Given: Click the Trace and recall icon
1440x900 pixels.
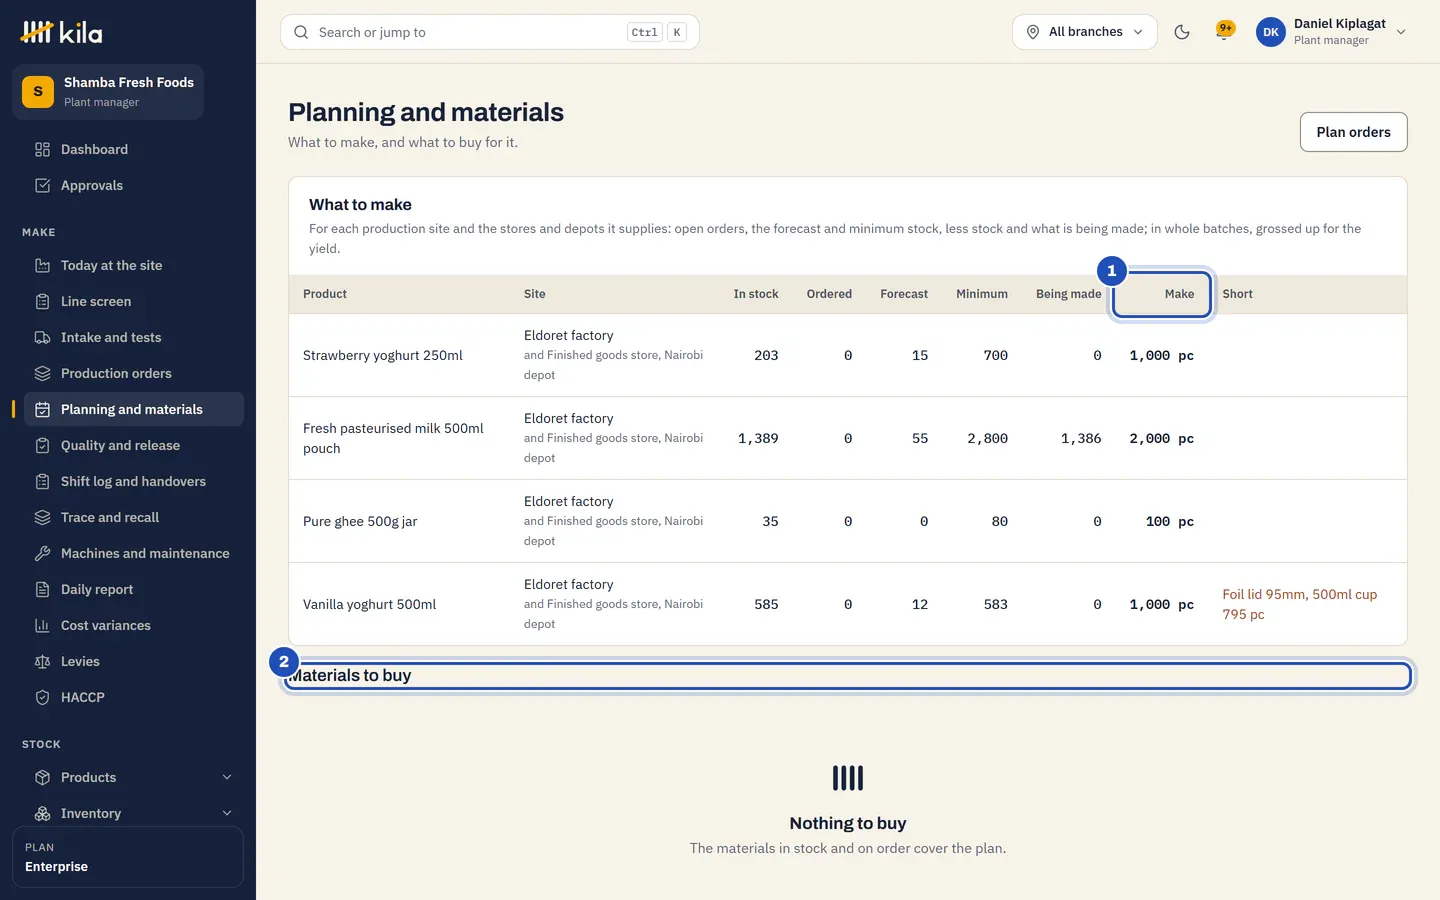Looking at the screenshot, I should [x=42, y=517].
